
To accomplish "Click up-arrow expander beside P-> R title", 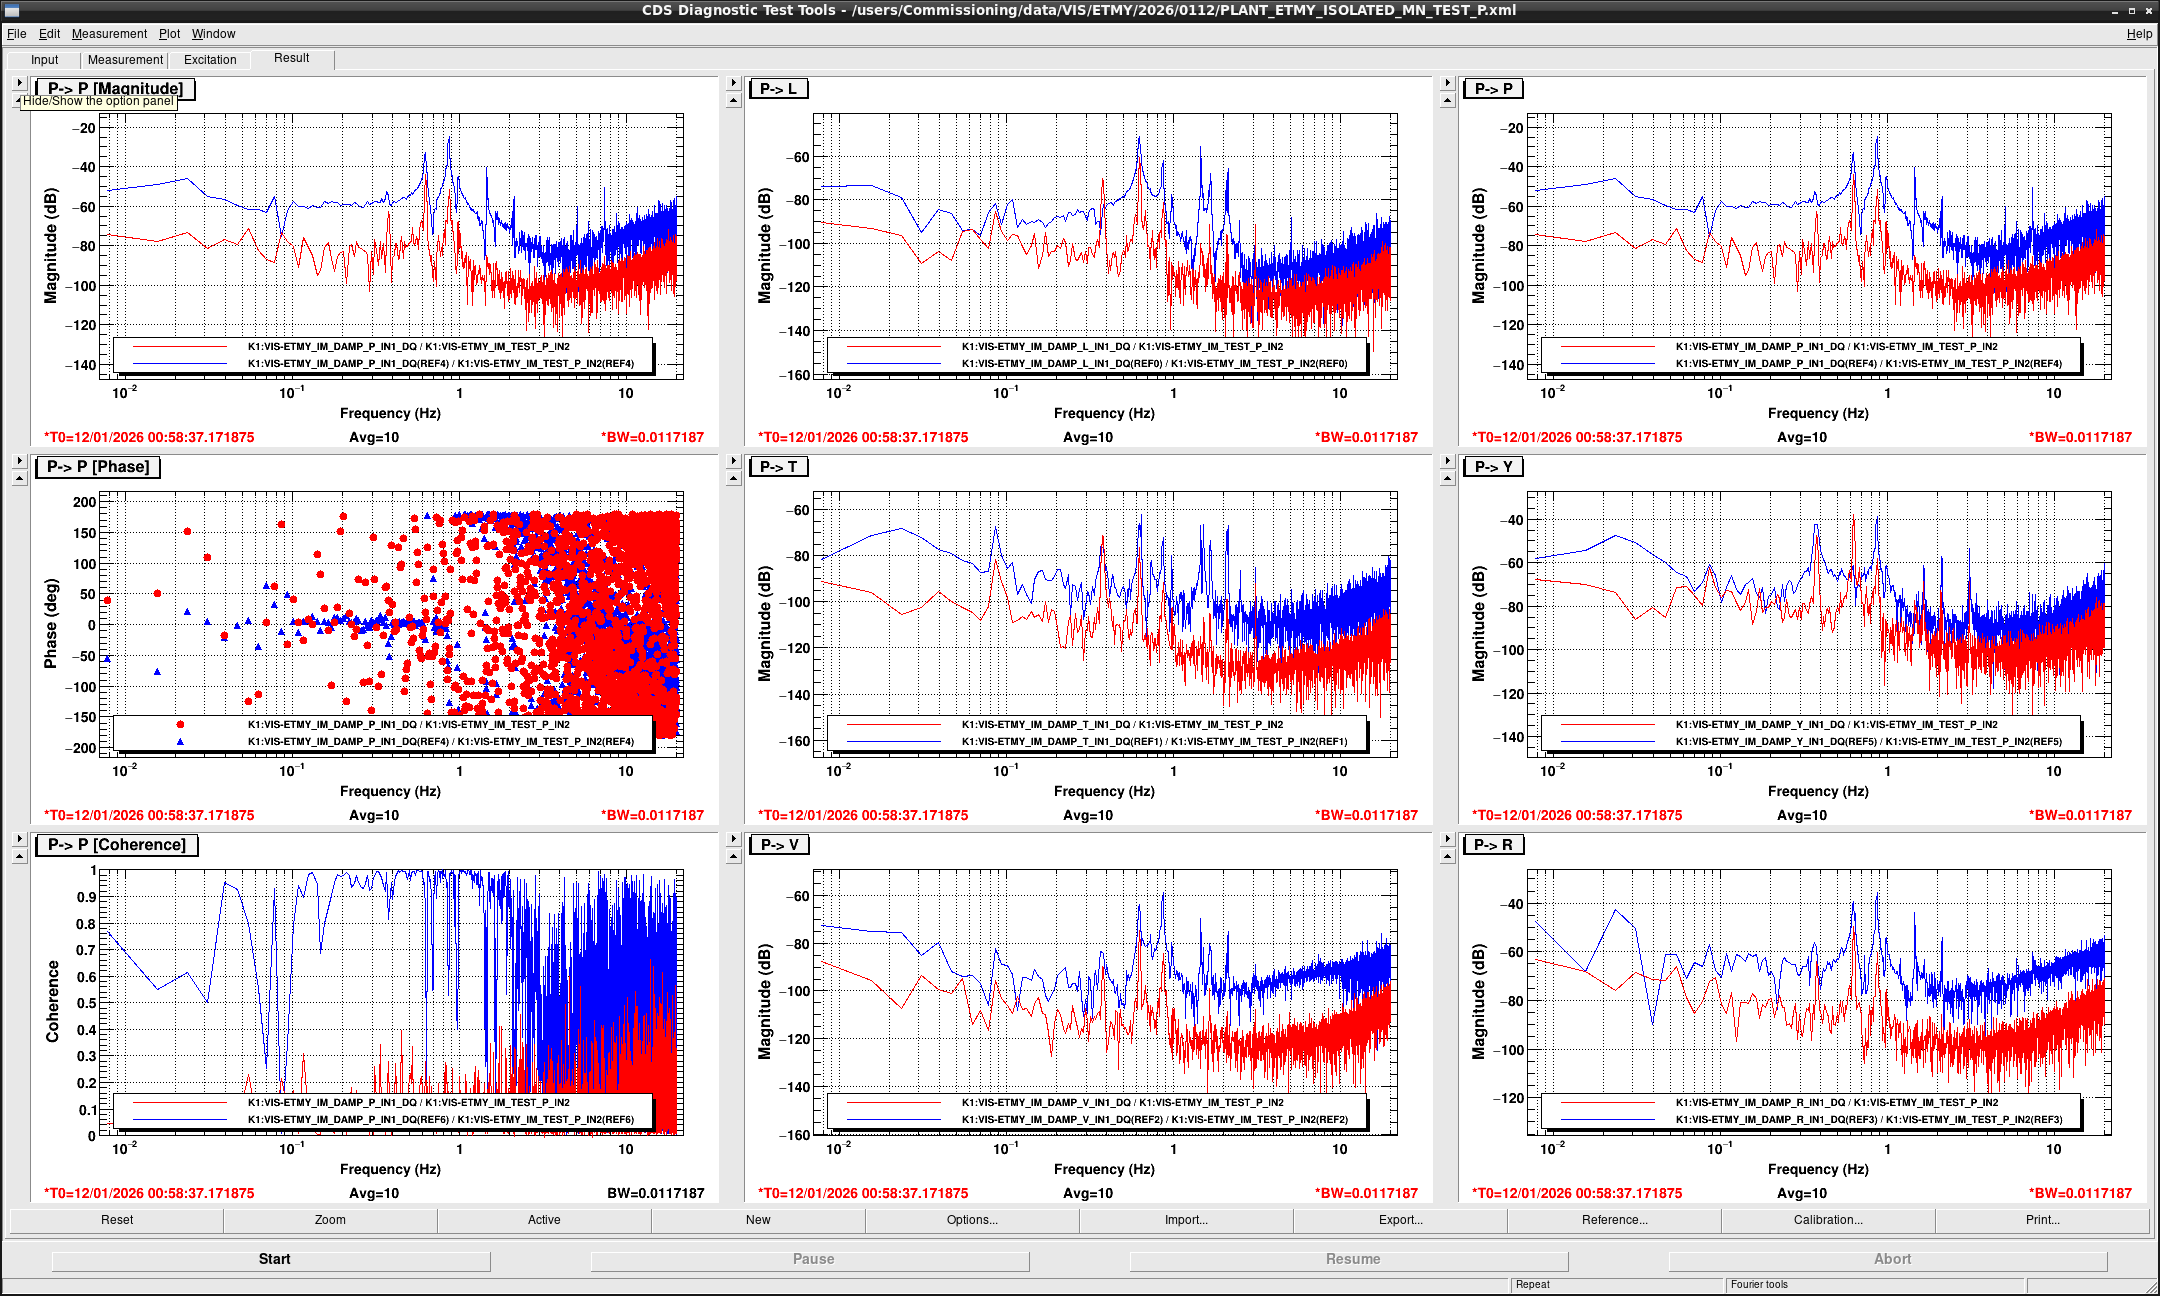I will 1447,857.
